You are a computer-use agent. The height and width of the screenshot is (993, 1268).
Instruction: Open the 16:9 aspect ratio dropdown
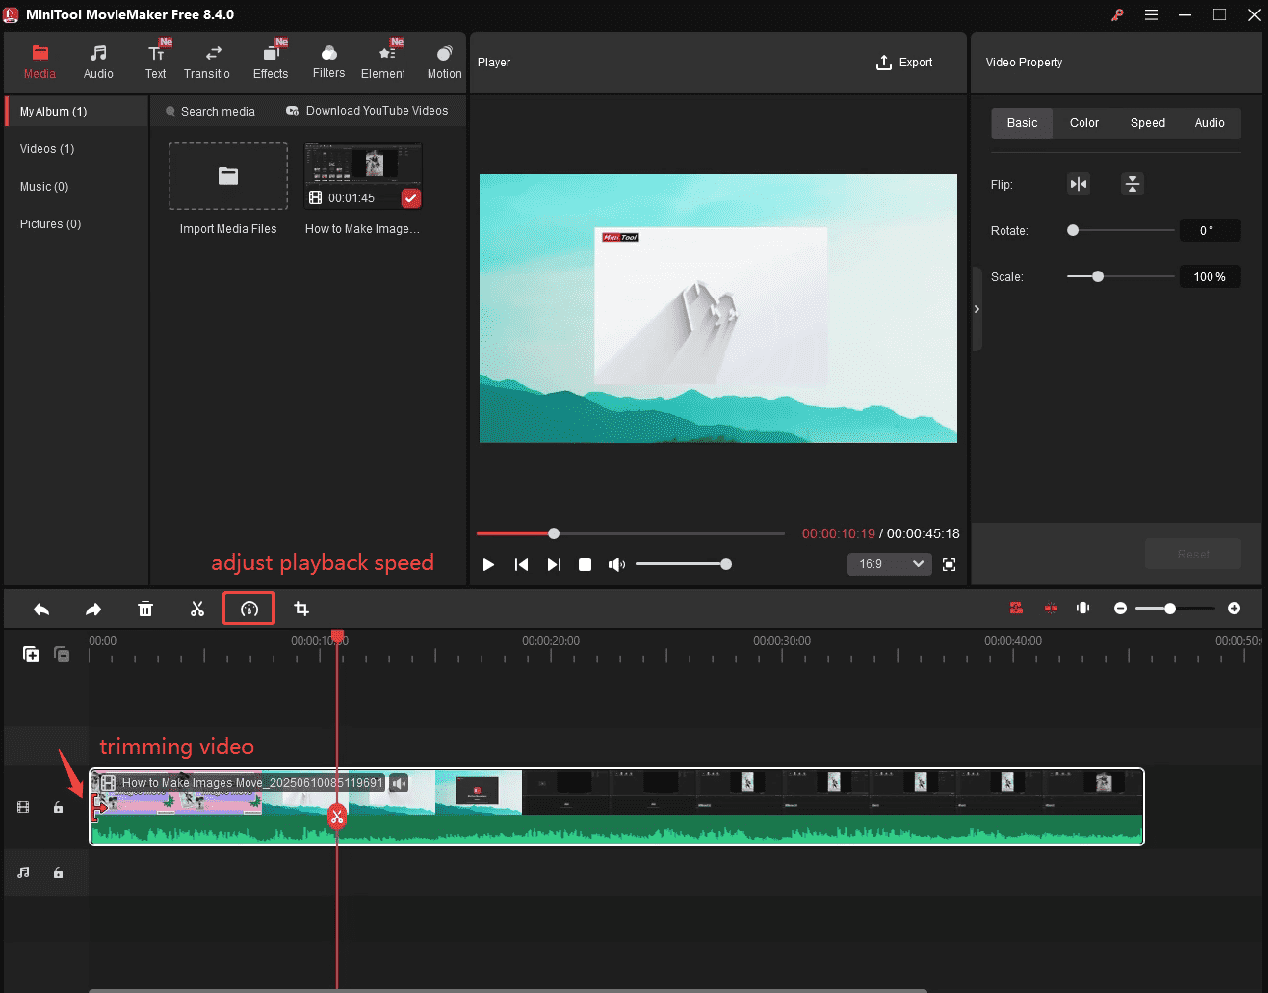888,564
